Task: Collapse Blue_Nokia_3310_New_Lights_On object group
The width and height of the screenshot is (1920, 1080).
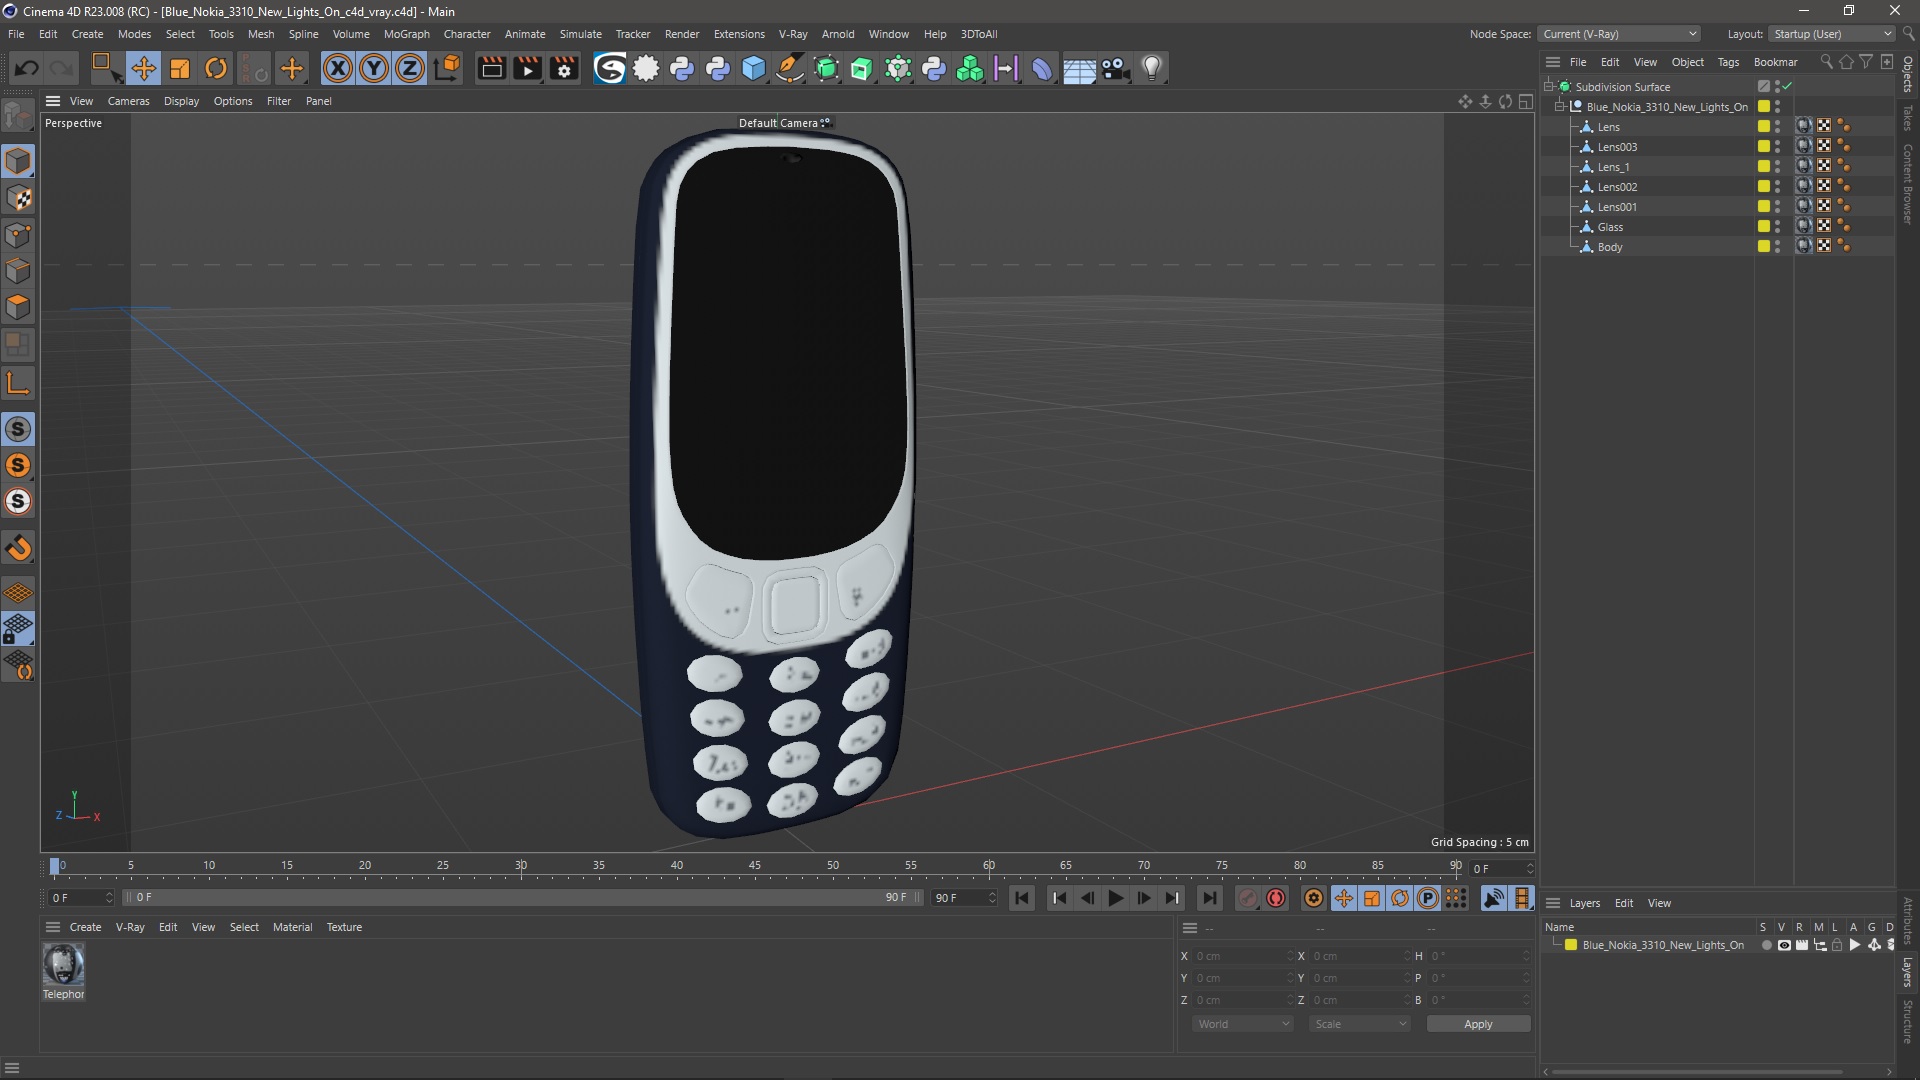Action: [1560, 107]
